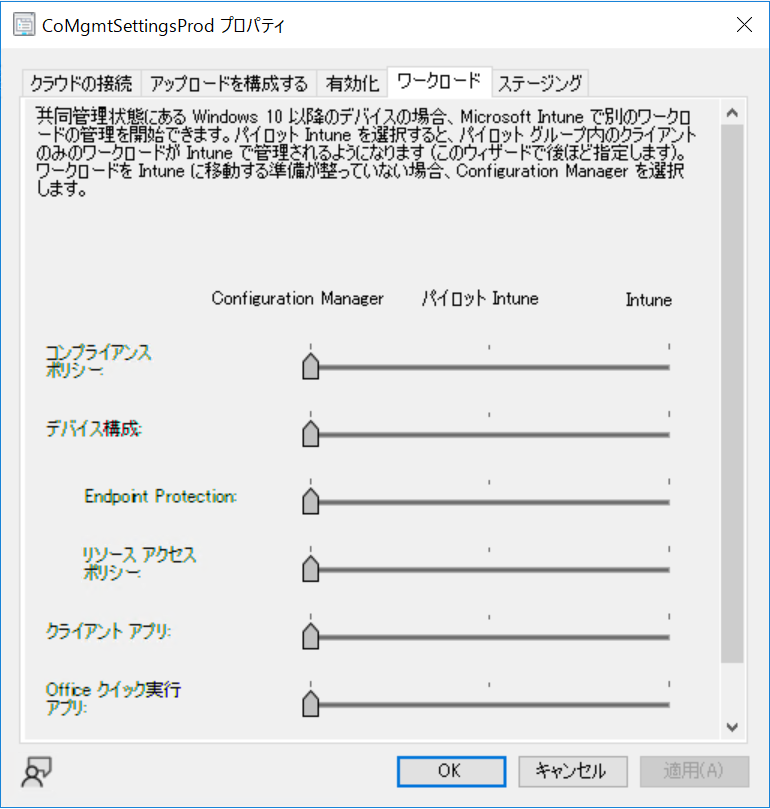Set クライアント アプリ slider to パイロット Intune

pos(489,636)
